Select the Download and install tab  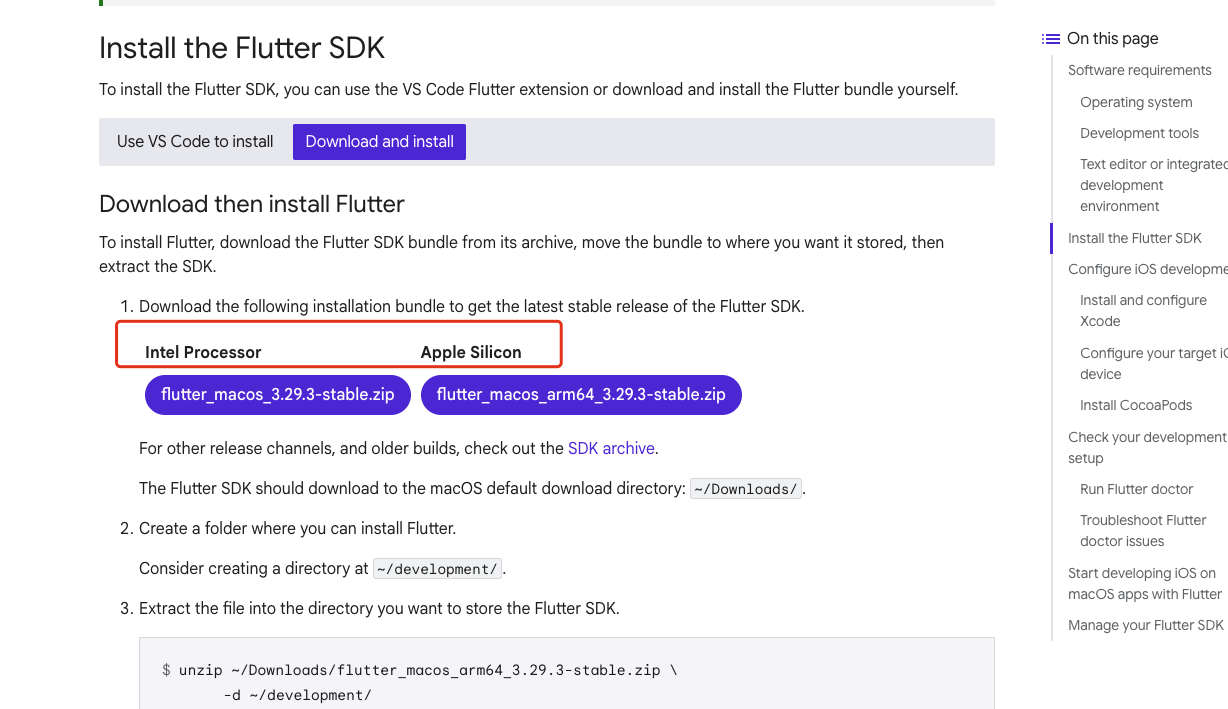coord(379,142)
